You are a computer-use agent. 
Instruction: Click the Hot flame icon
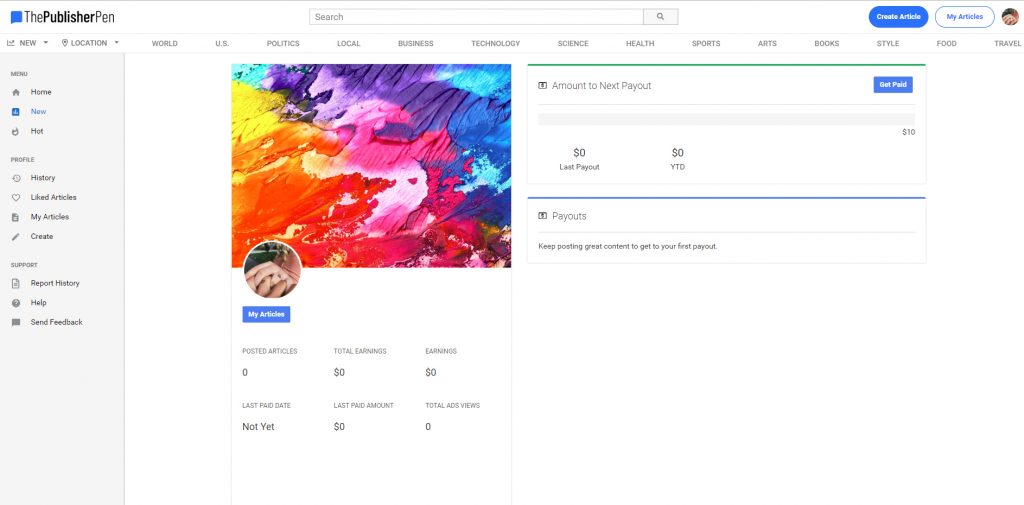[16, 131]
